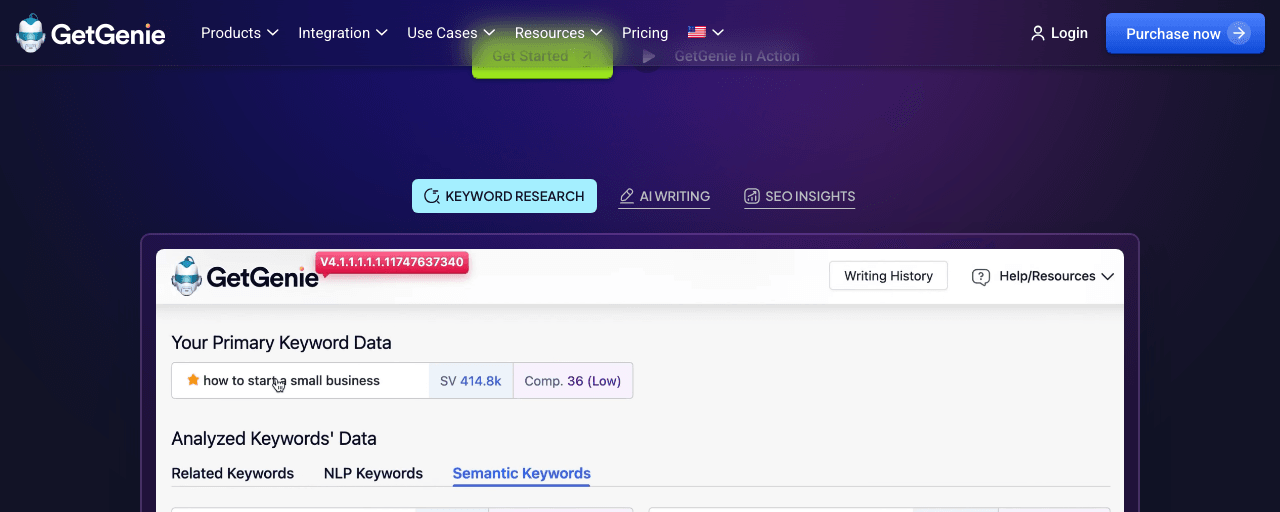Viewport: 1280px width, 512px height.
Task: Open Writing History button
Action: pos(888,276)
